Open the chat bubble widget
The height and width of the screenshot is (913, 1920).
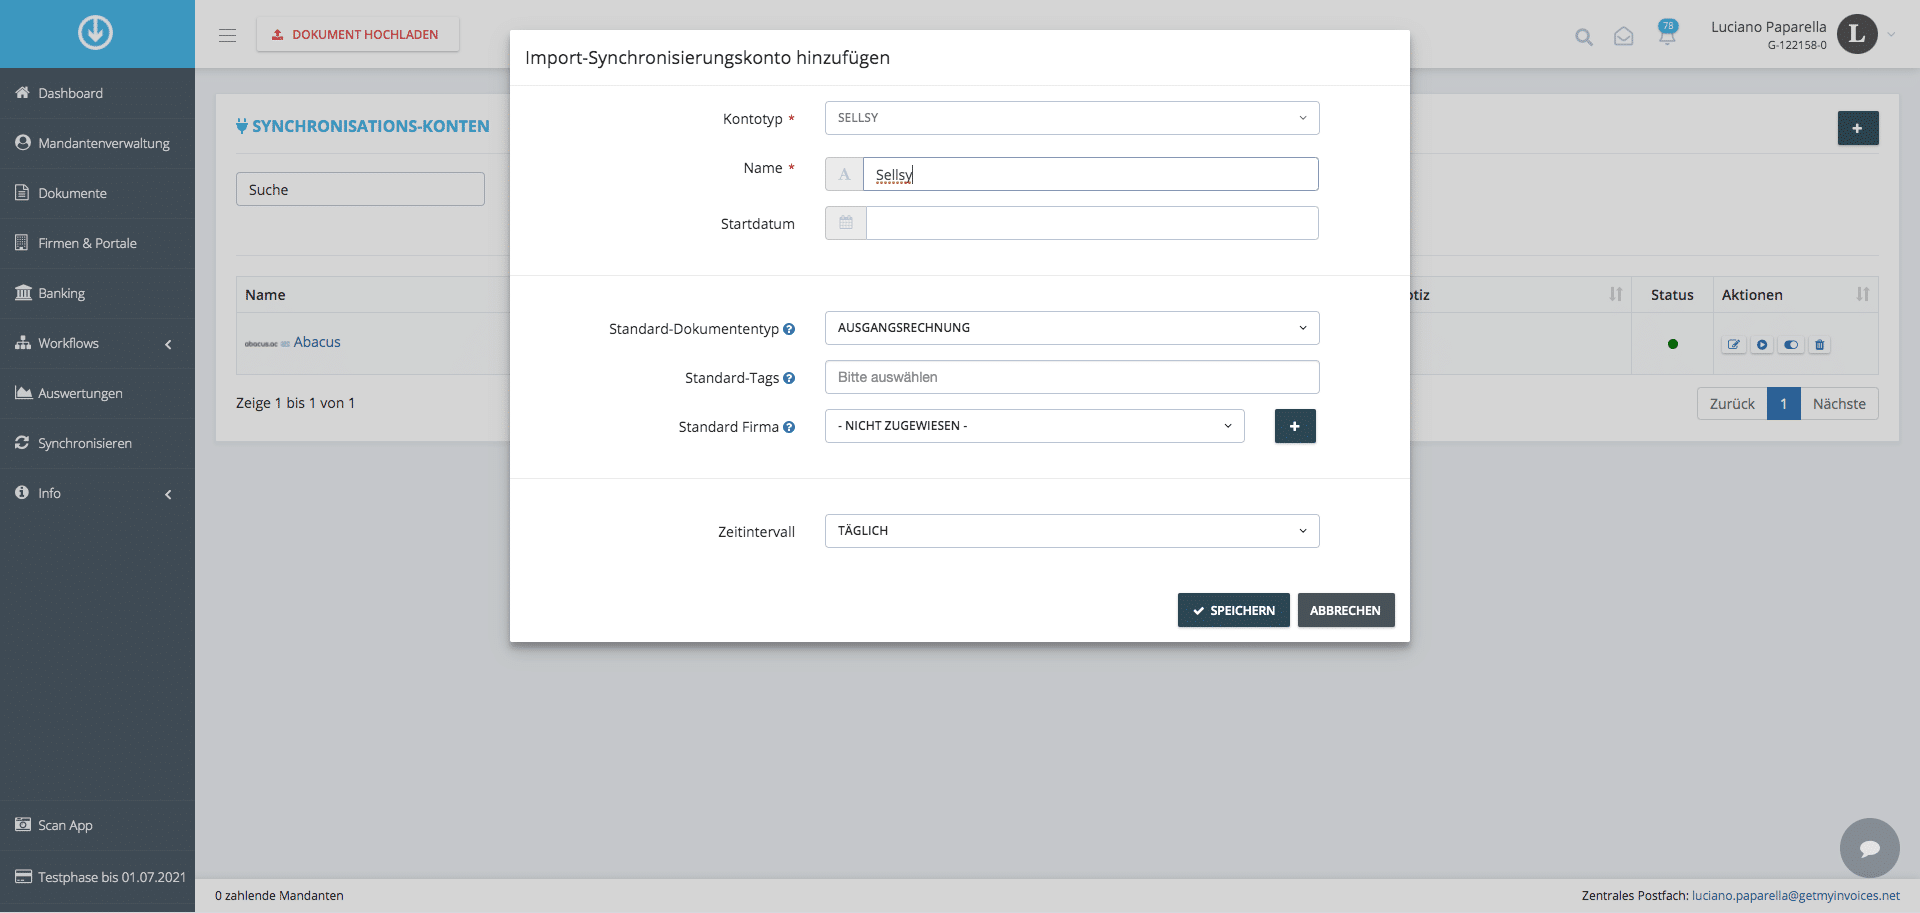tap(1870, 848)
